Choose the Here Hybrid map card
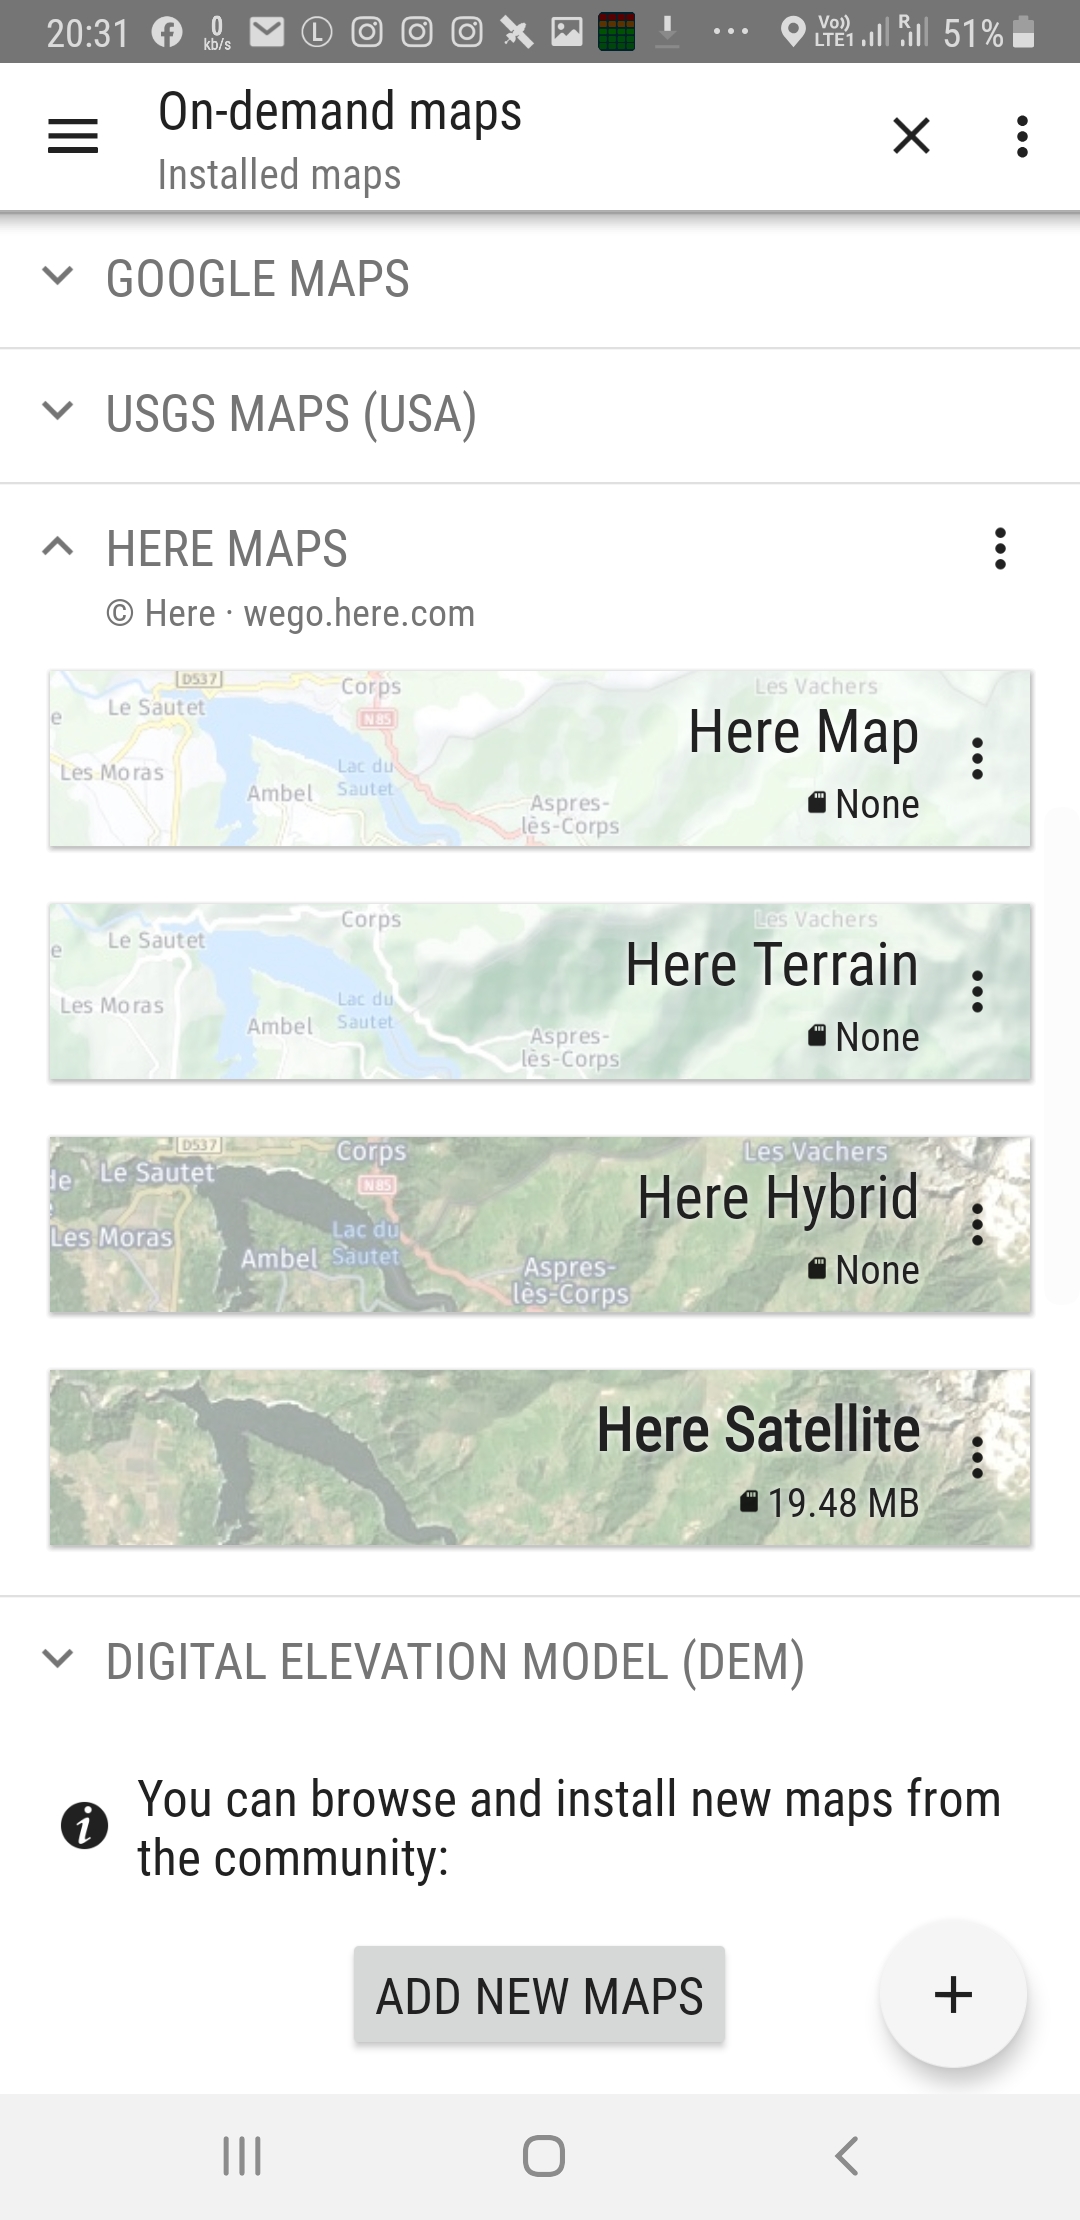The image size is (1080, 2220). pyautogui.click(x=400, y=1225)
